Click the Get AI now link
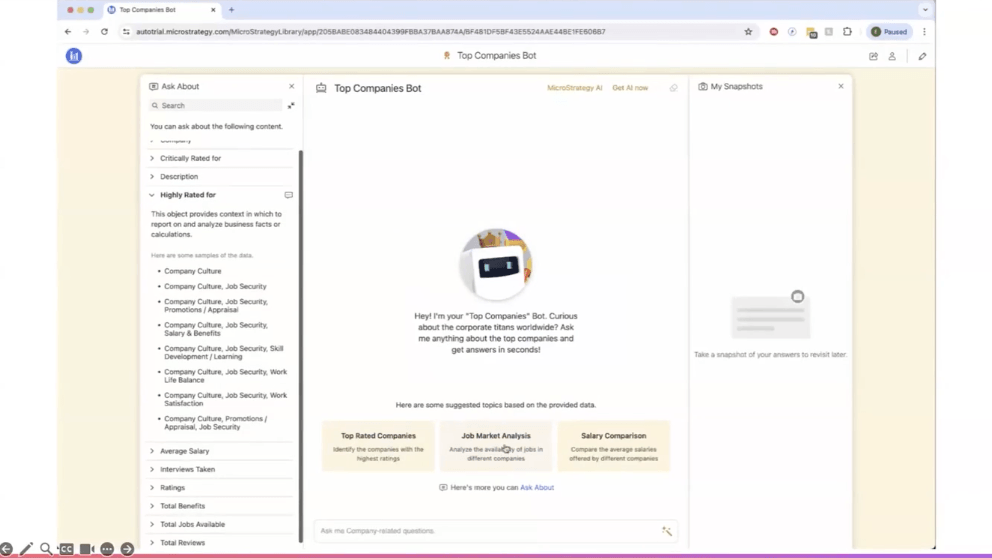Screen dimensions: 992x558 pyautogui.click(x=630, y=88)
